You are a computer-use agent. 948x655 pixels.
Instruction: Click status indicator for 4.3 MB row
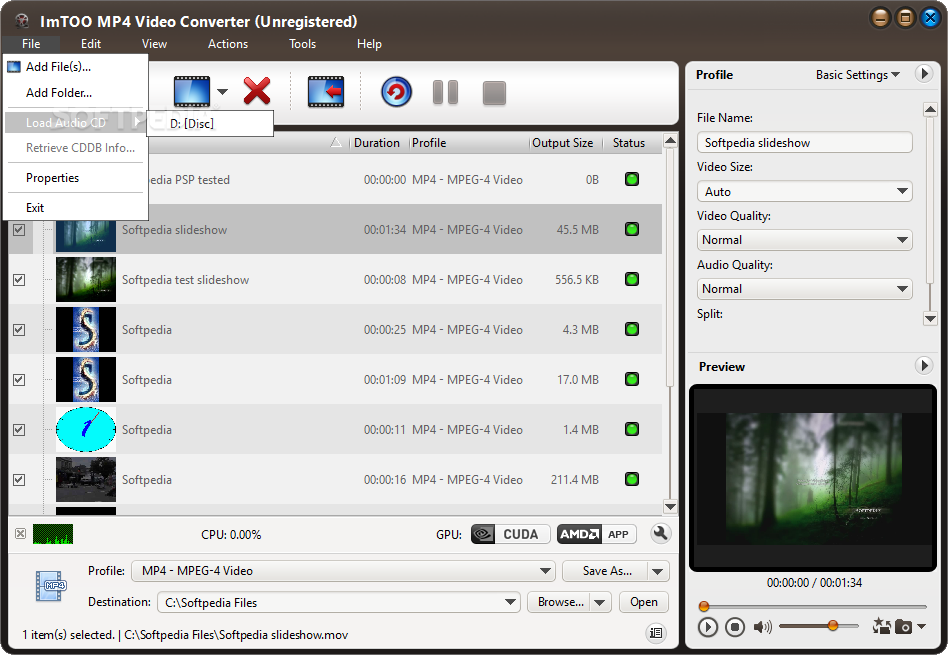[632, 329]
